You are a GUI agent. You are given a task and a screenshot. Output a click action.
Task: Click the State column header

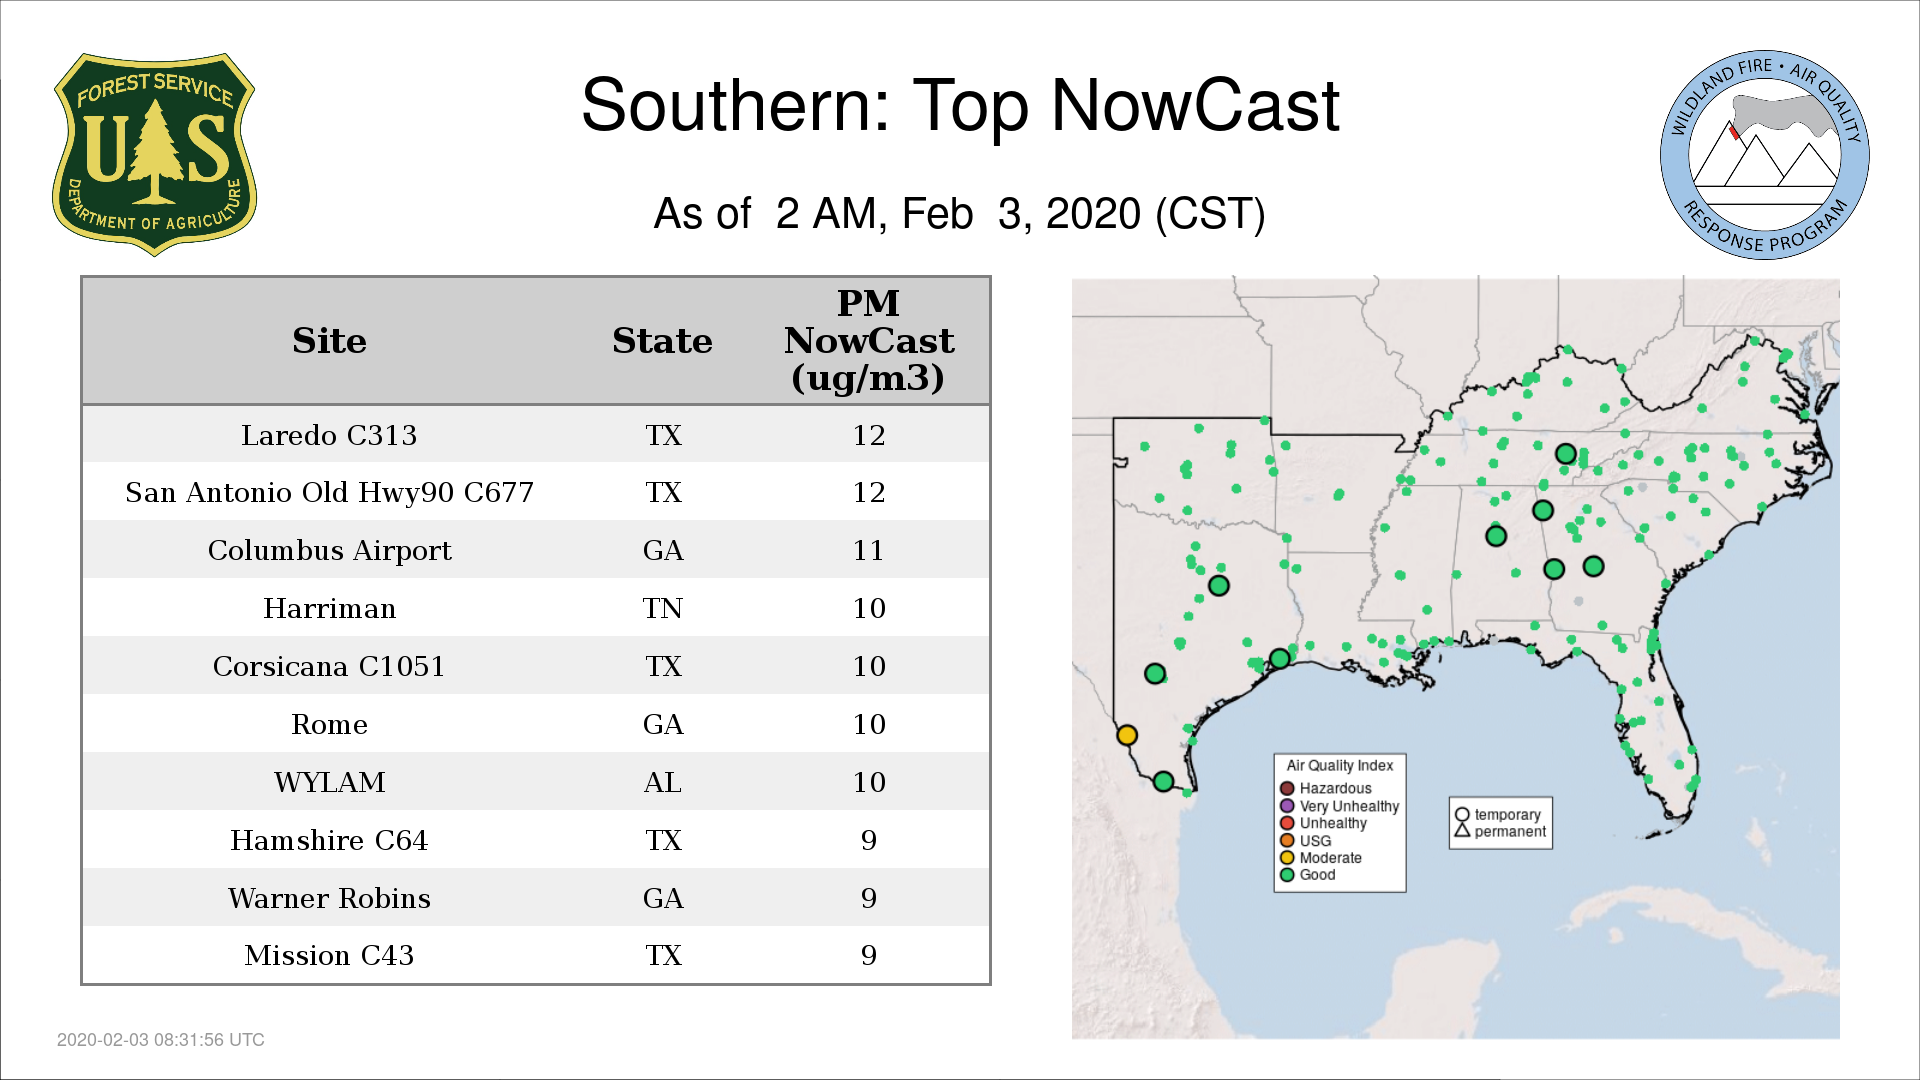(662, 341)
